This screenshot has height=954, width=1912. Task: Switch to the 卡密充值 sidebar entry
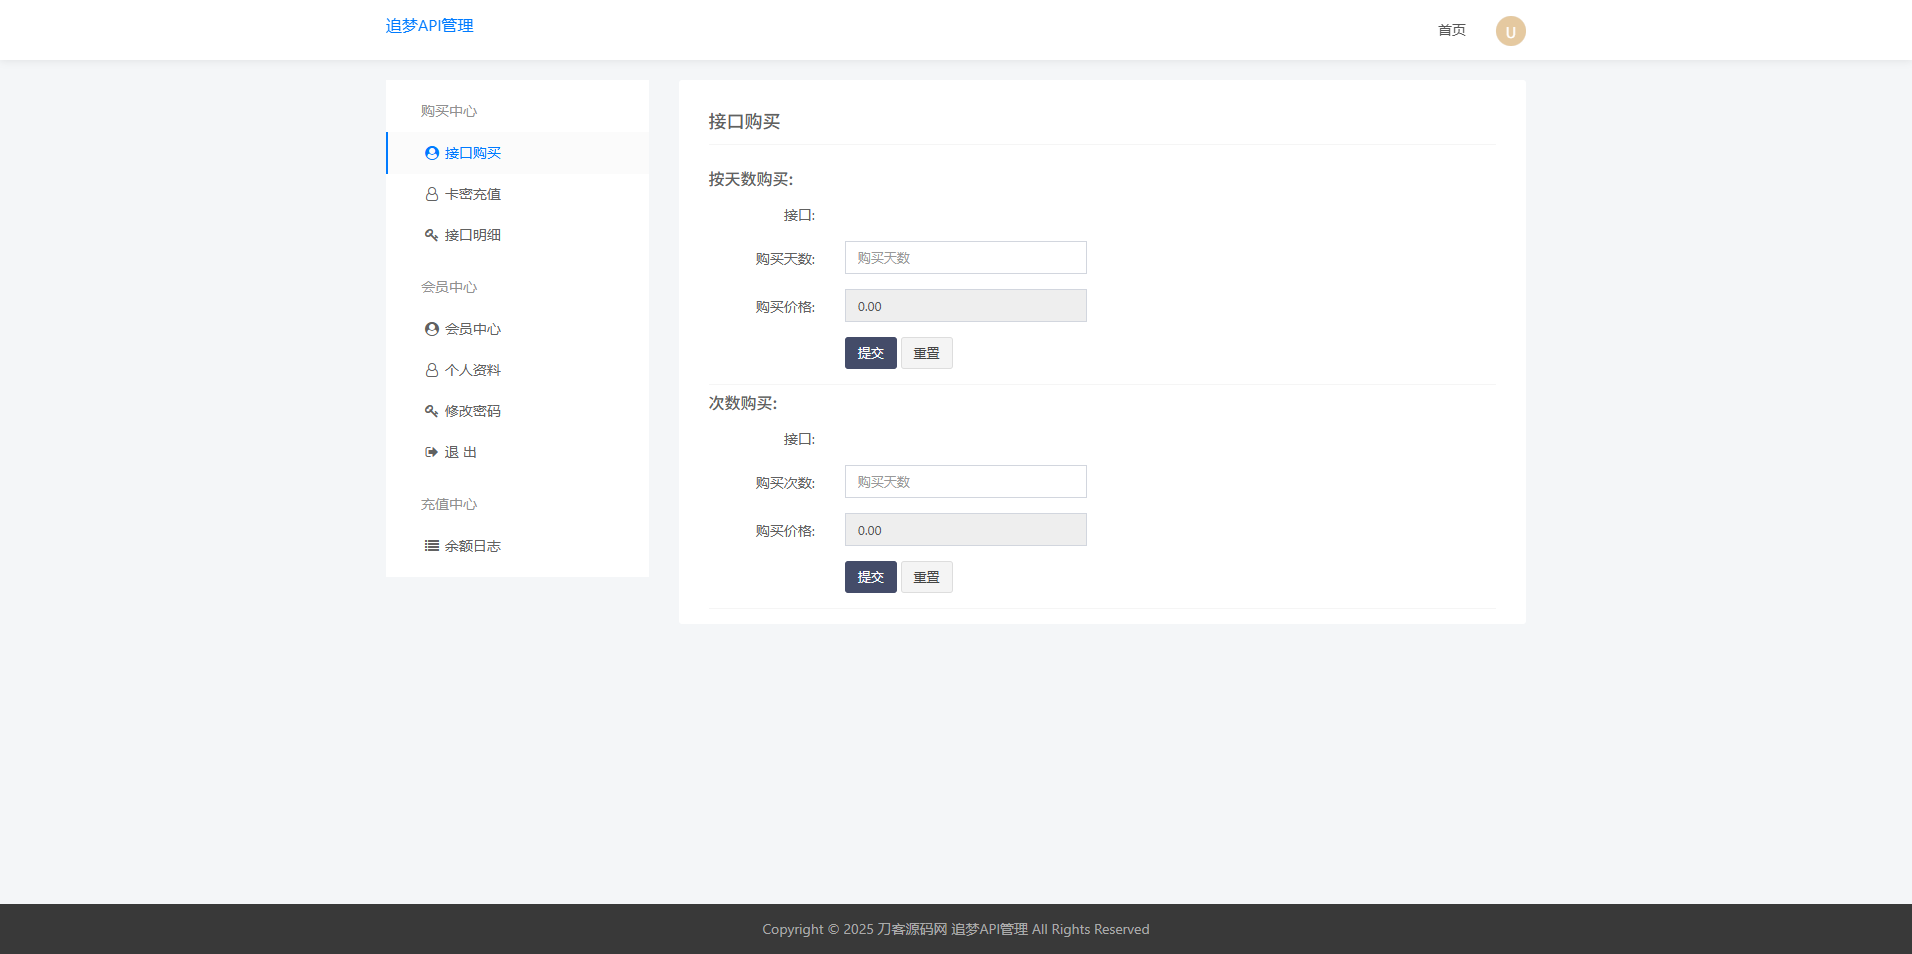click(x=473, y=193)
